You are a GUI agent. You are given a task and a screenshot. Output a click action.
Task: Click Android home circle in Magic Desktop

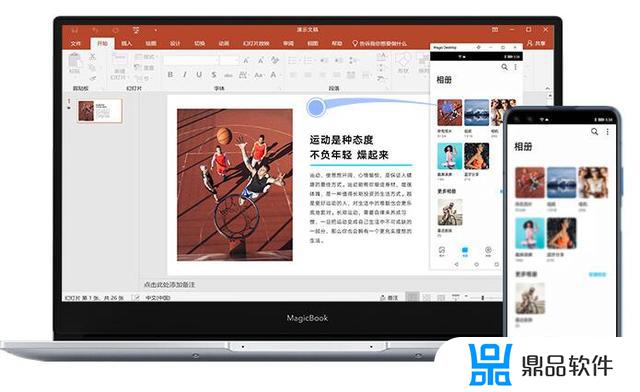pos(476,264)
